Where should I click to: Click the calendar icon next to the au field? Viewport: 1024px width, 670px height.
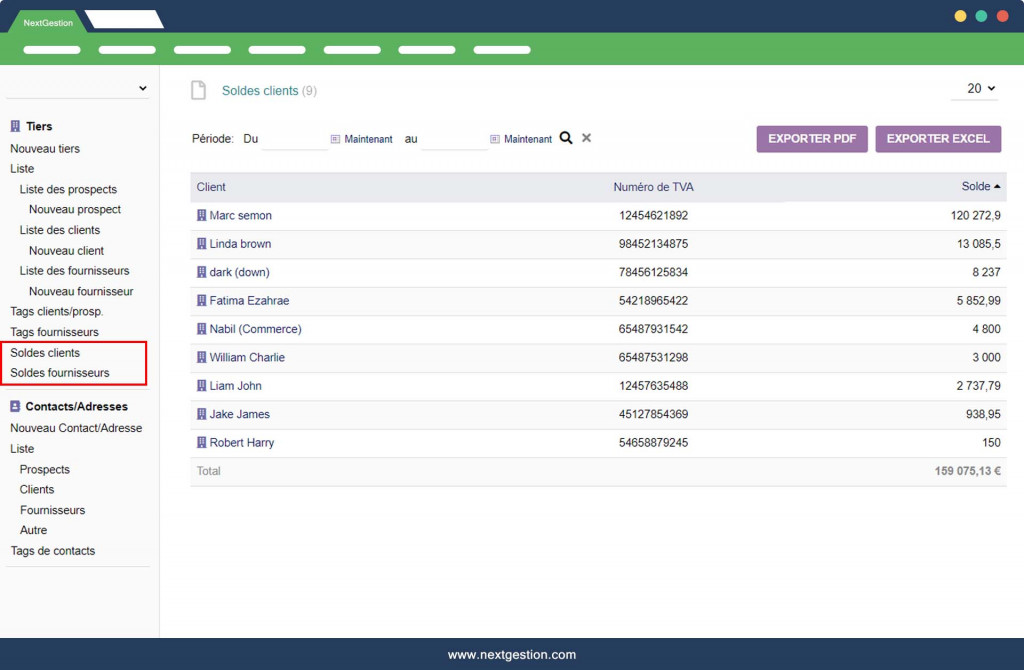point(495,139)
